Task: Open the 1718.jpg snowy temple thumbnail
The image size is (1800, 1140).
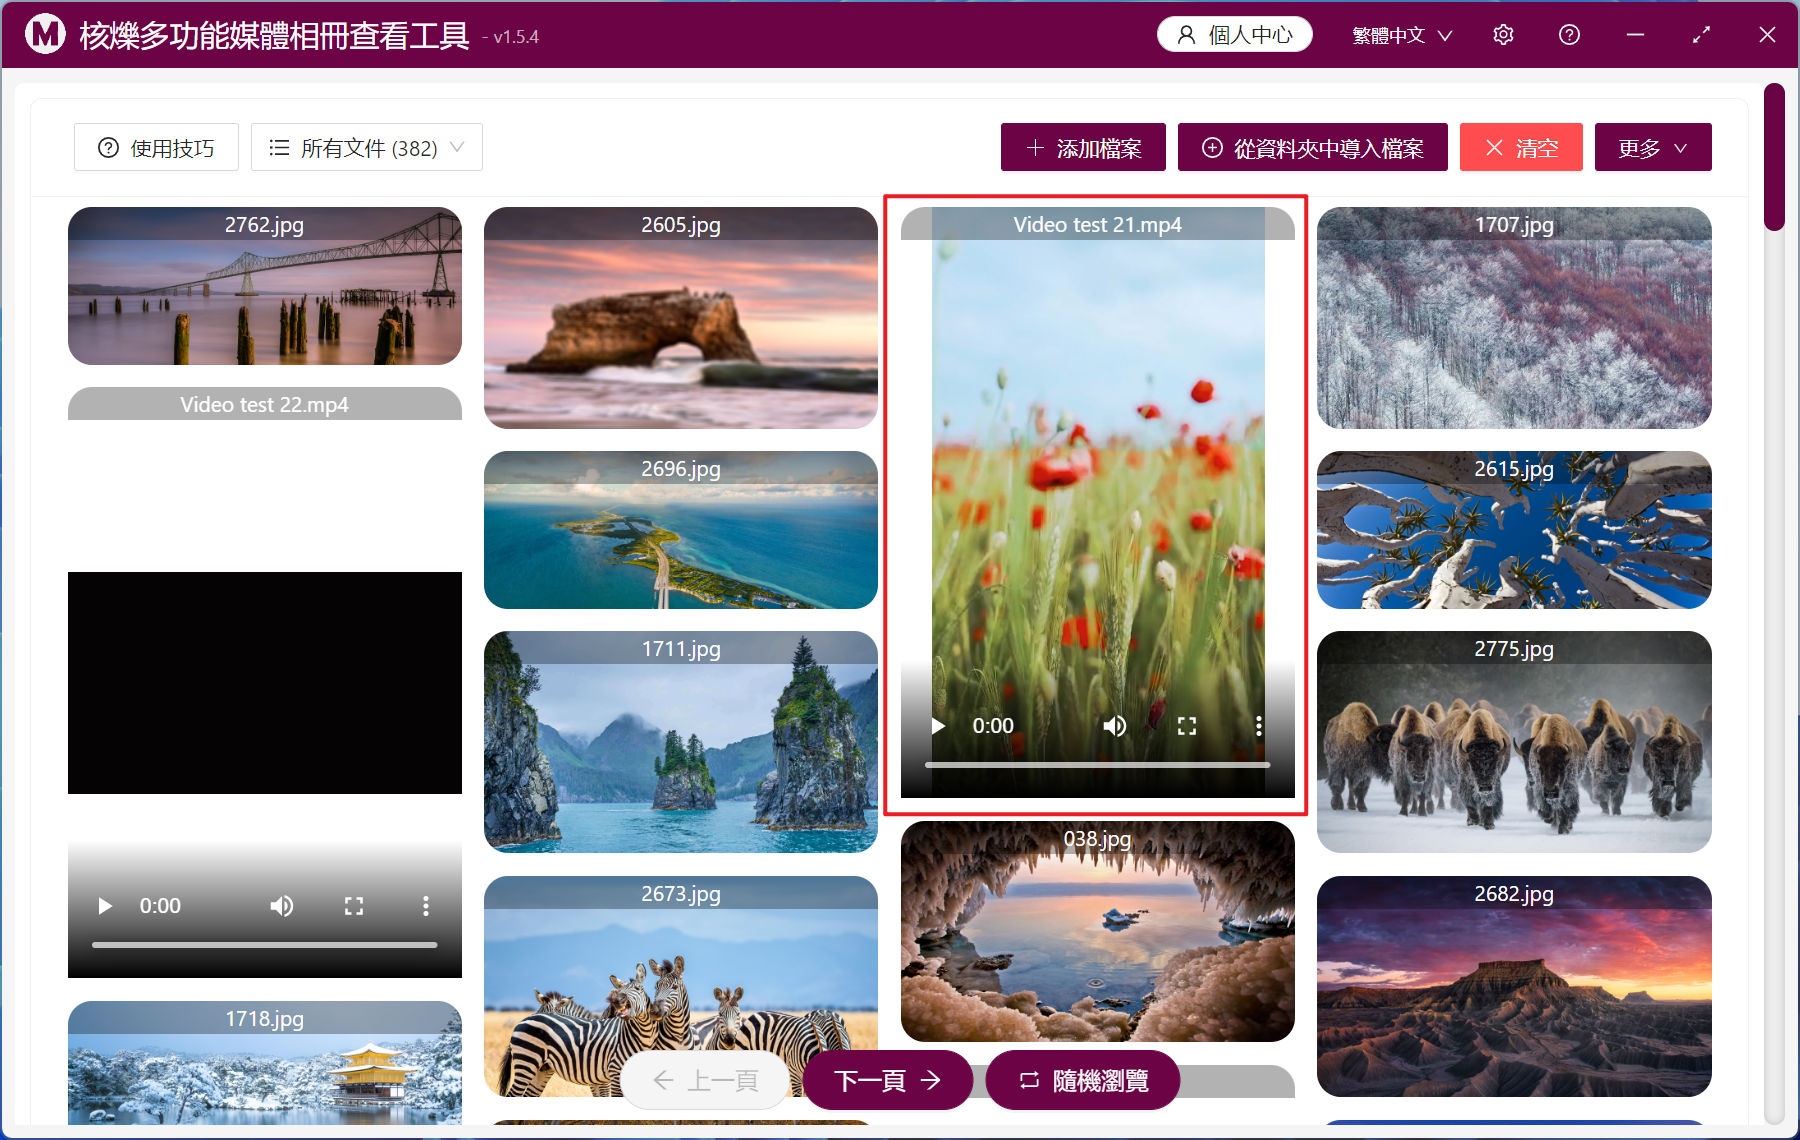Action: [265, 1063]
